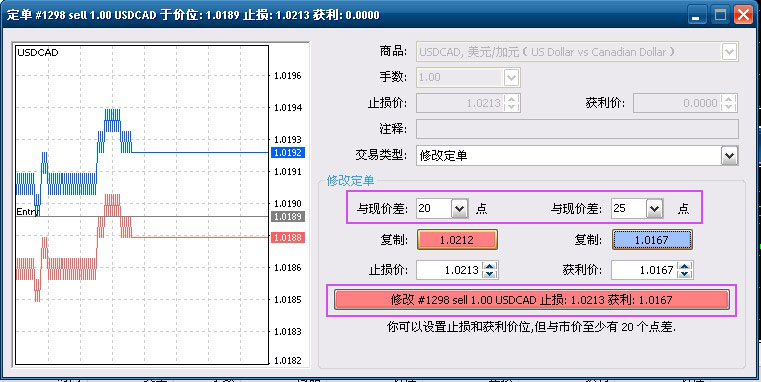Click the red 1.0212 copy button
761x382 pixels.
tap(457, 240)
